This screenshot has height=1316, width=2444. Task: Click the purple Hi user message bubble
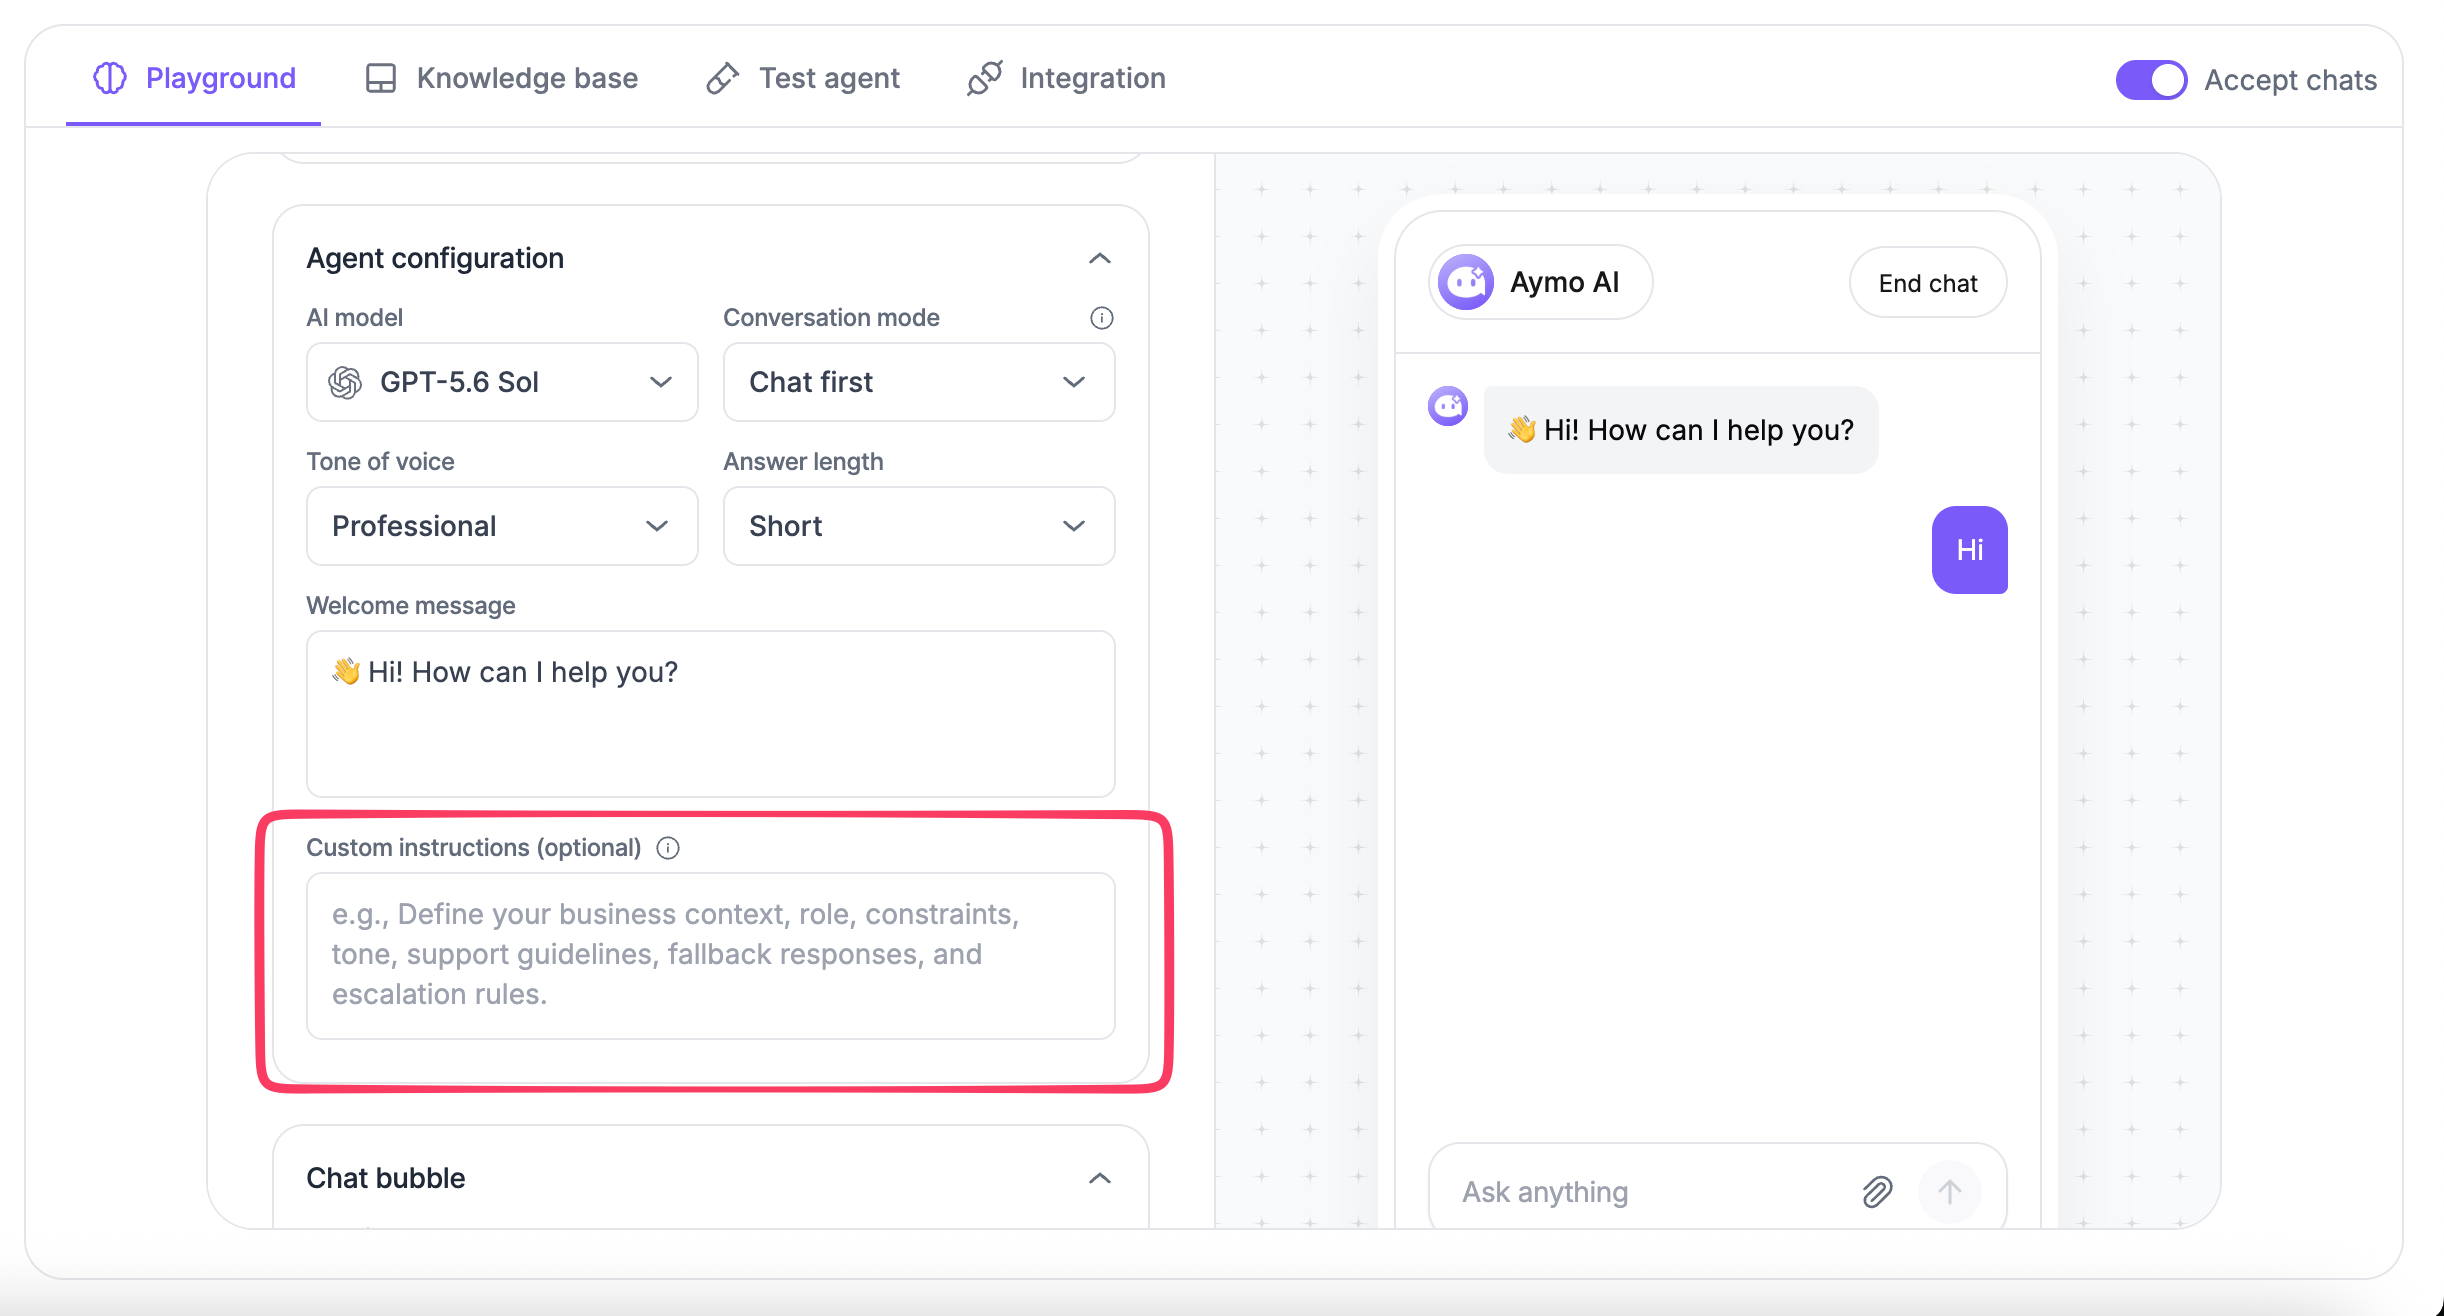point(1969,550)
